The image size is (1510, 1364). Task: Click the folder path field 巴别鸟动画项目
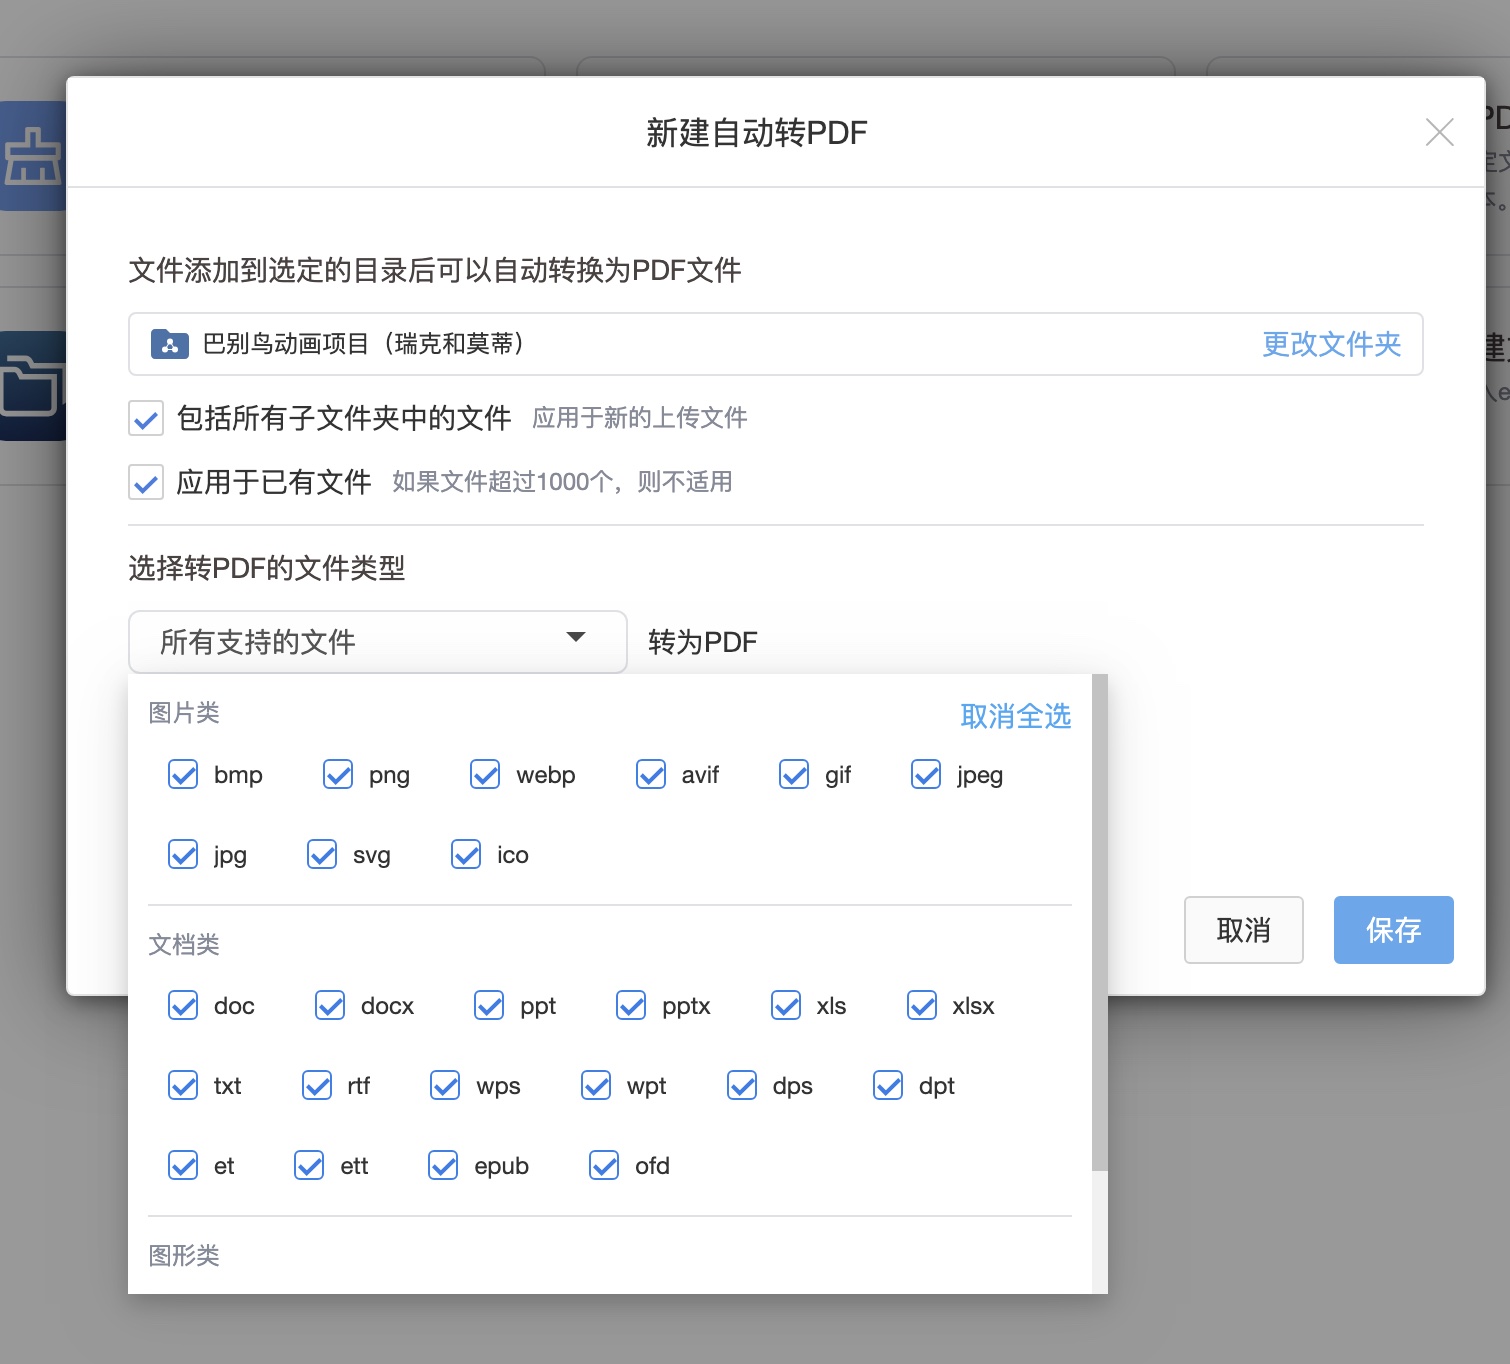coord(775,344)
